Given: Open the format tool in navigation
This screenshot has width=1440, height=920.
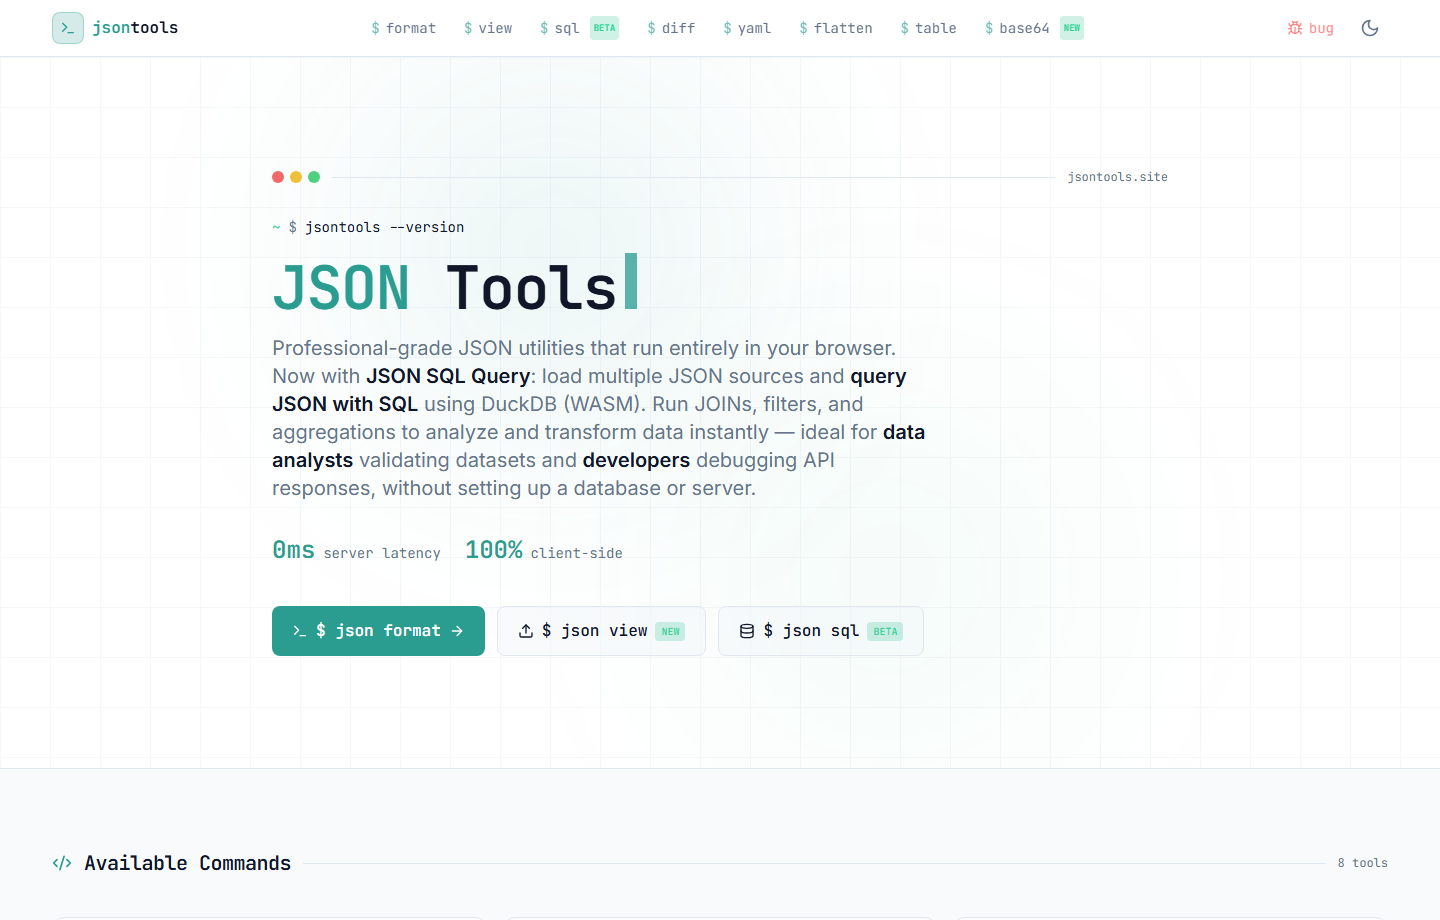Looking at the screenshot, I should click(x=403, y=28).
